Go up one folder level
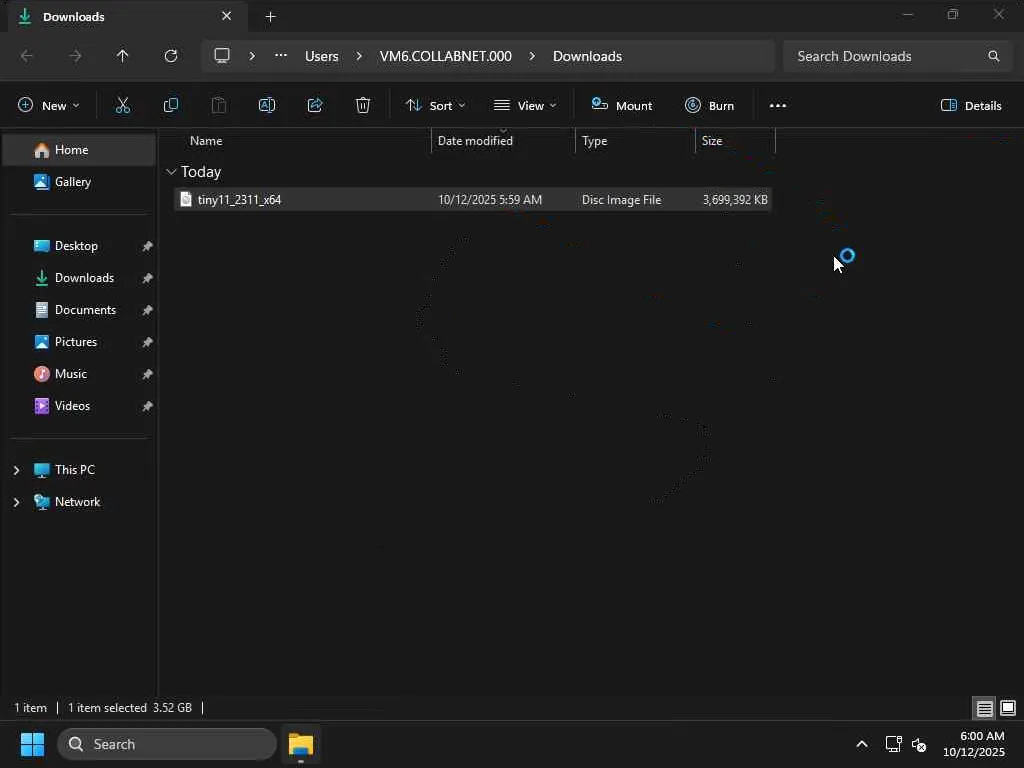The height and width of the screenshot is (768, 1024). point(122,56)
